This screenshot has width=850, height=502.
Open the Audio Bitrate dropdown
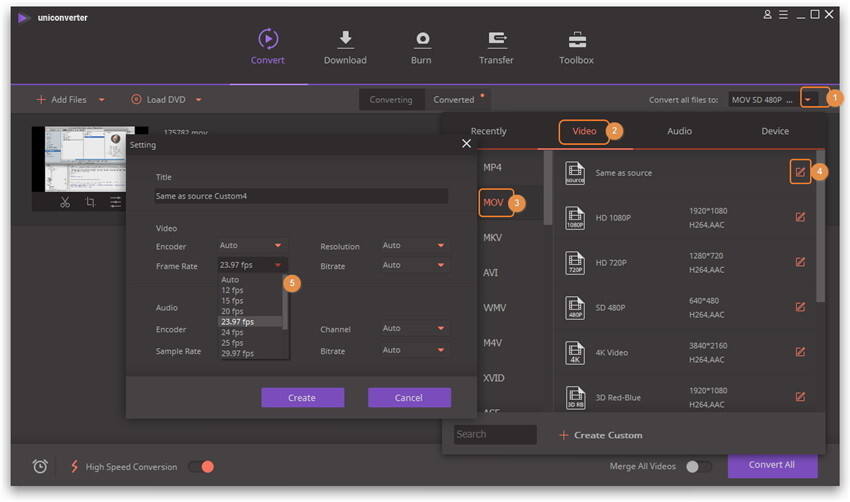pos(414,350)
